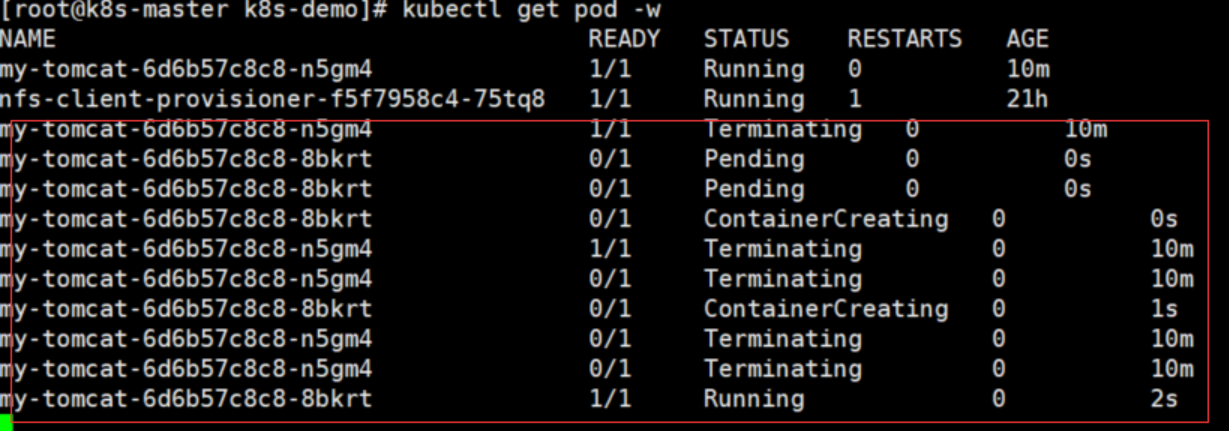Select the NAME column header
The height and width of the screenshot is (431, 1229).
[28, 40]
